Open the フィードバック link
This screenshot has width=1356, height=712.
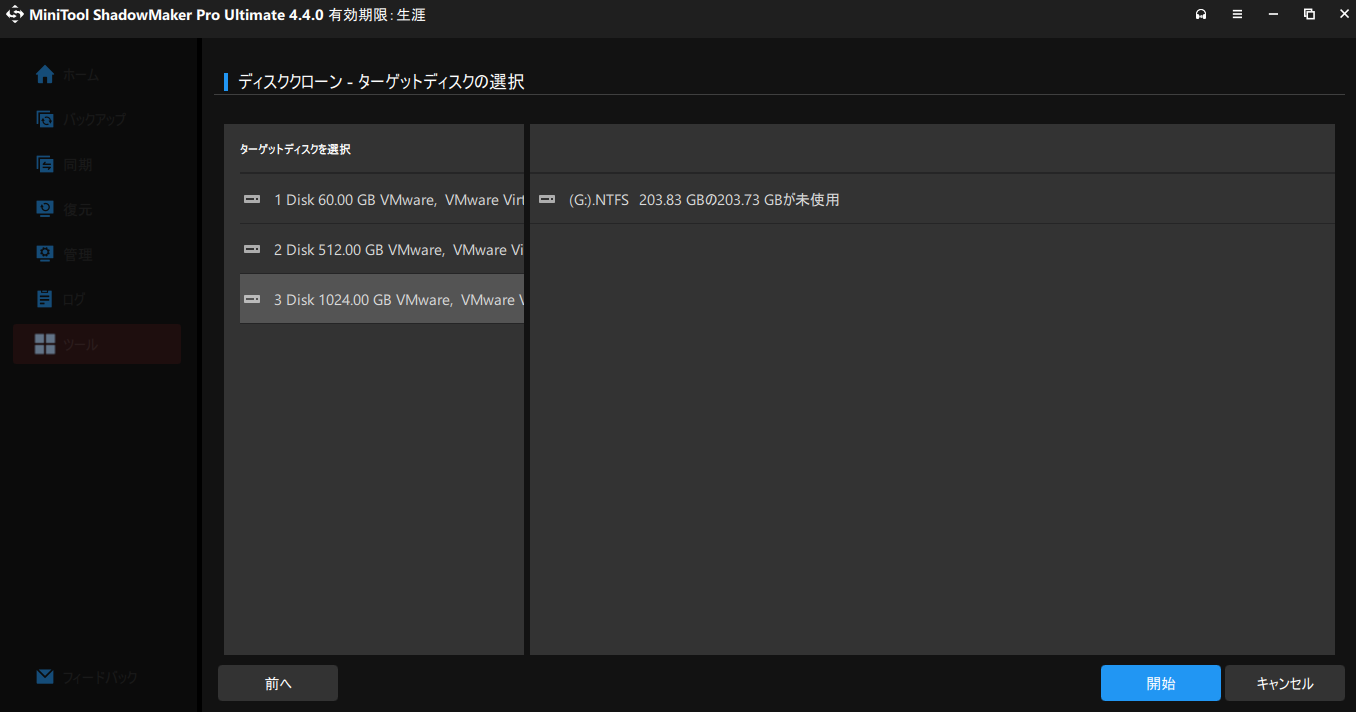[x=100, y=677]
